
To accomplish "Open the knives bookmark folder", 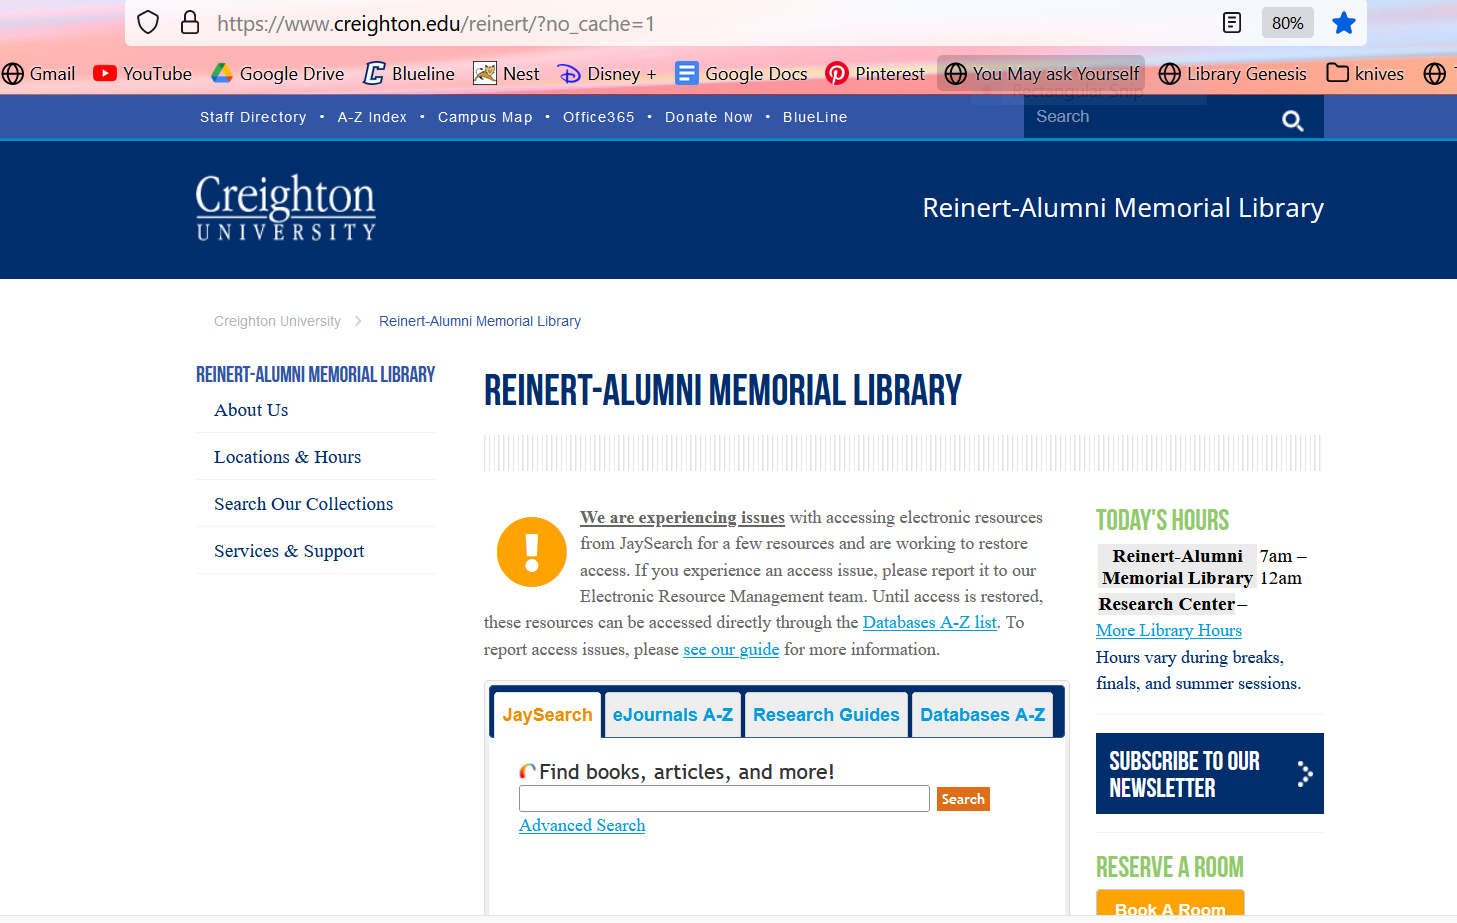I will click(x=1365, y=74).
